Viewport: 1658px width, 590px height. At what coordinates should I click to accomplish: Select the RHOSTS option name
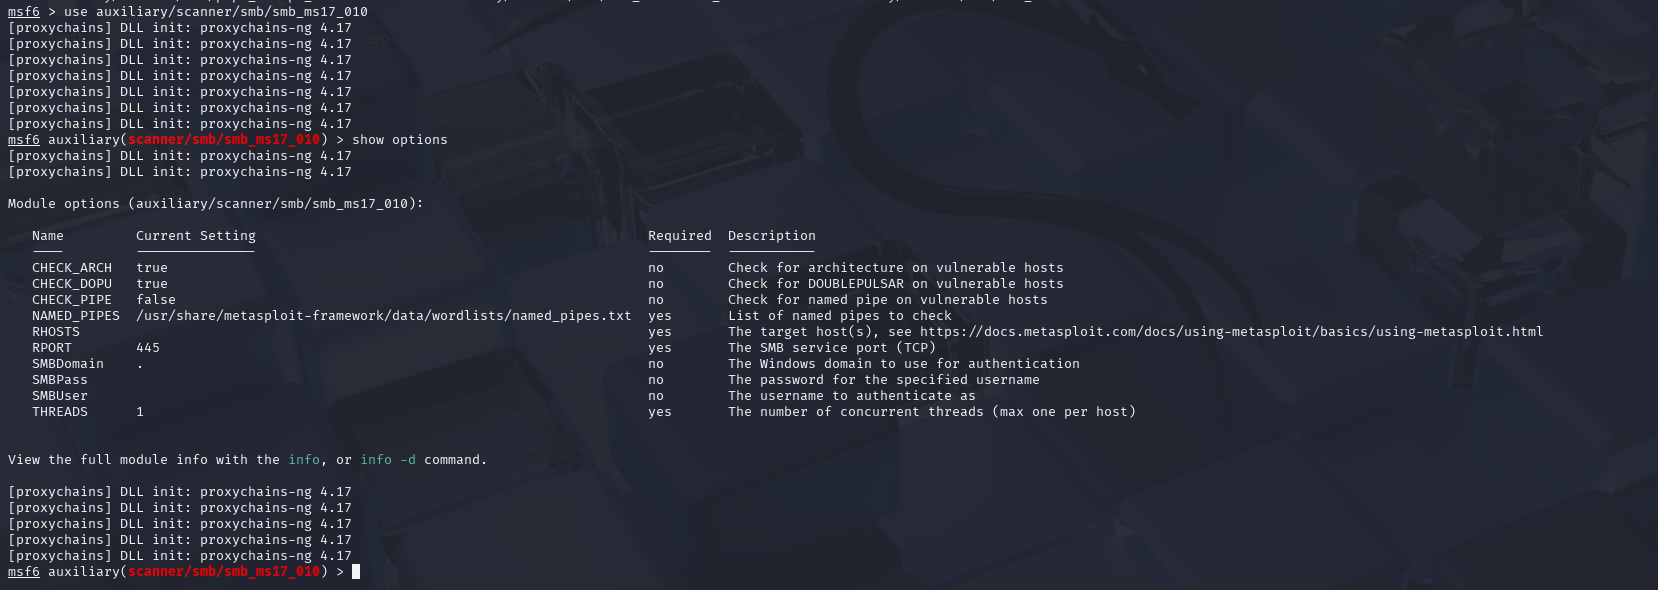point(56,332)
